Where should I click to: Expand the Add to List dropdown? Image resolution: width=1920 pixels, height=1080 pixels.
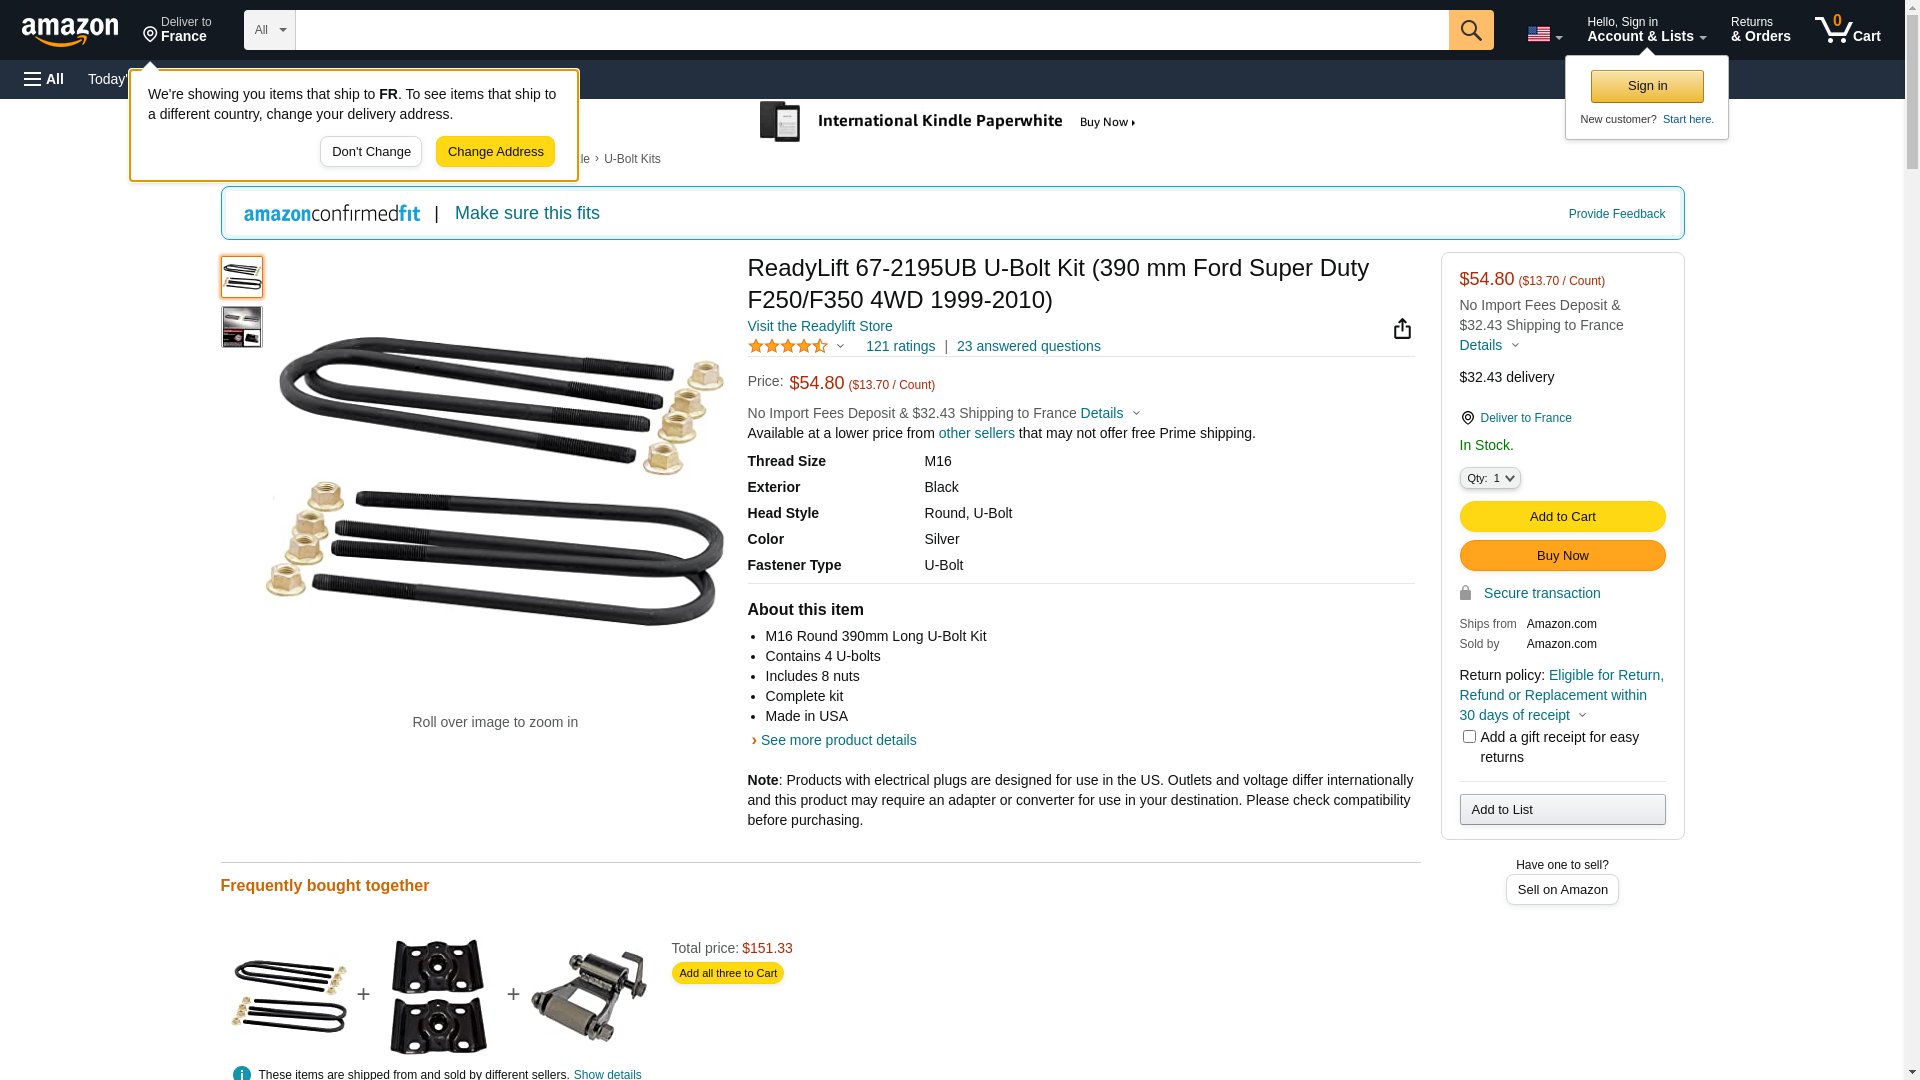[1562, 809]
